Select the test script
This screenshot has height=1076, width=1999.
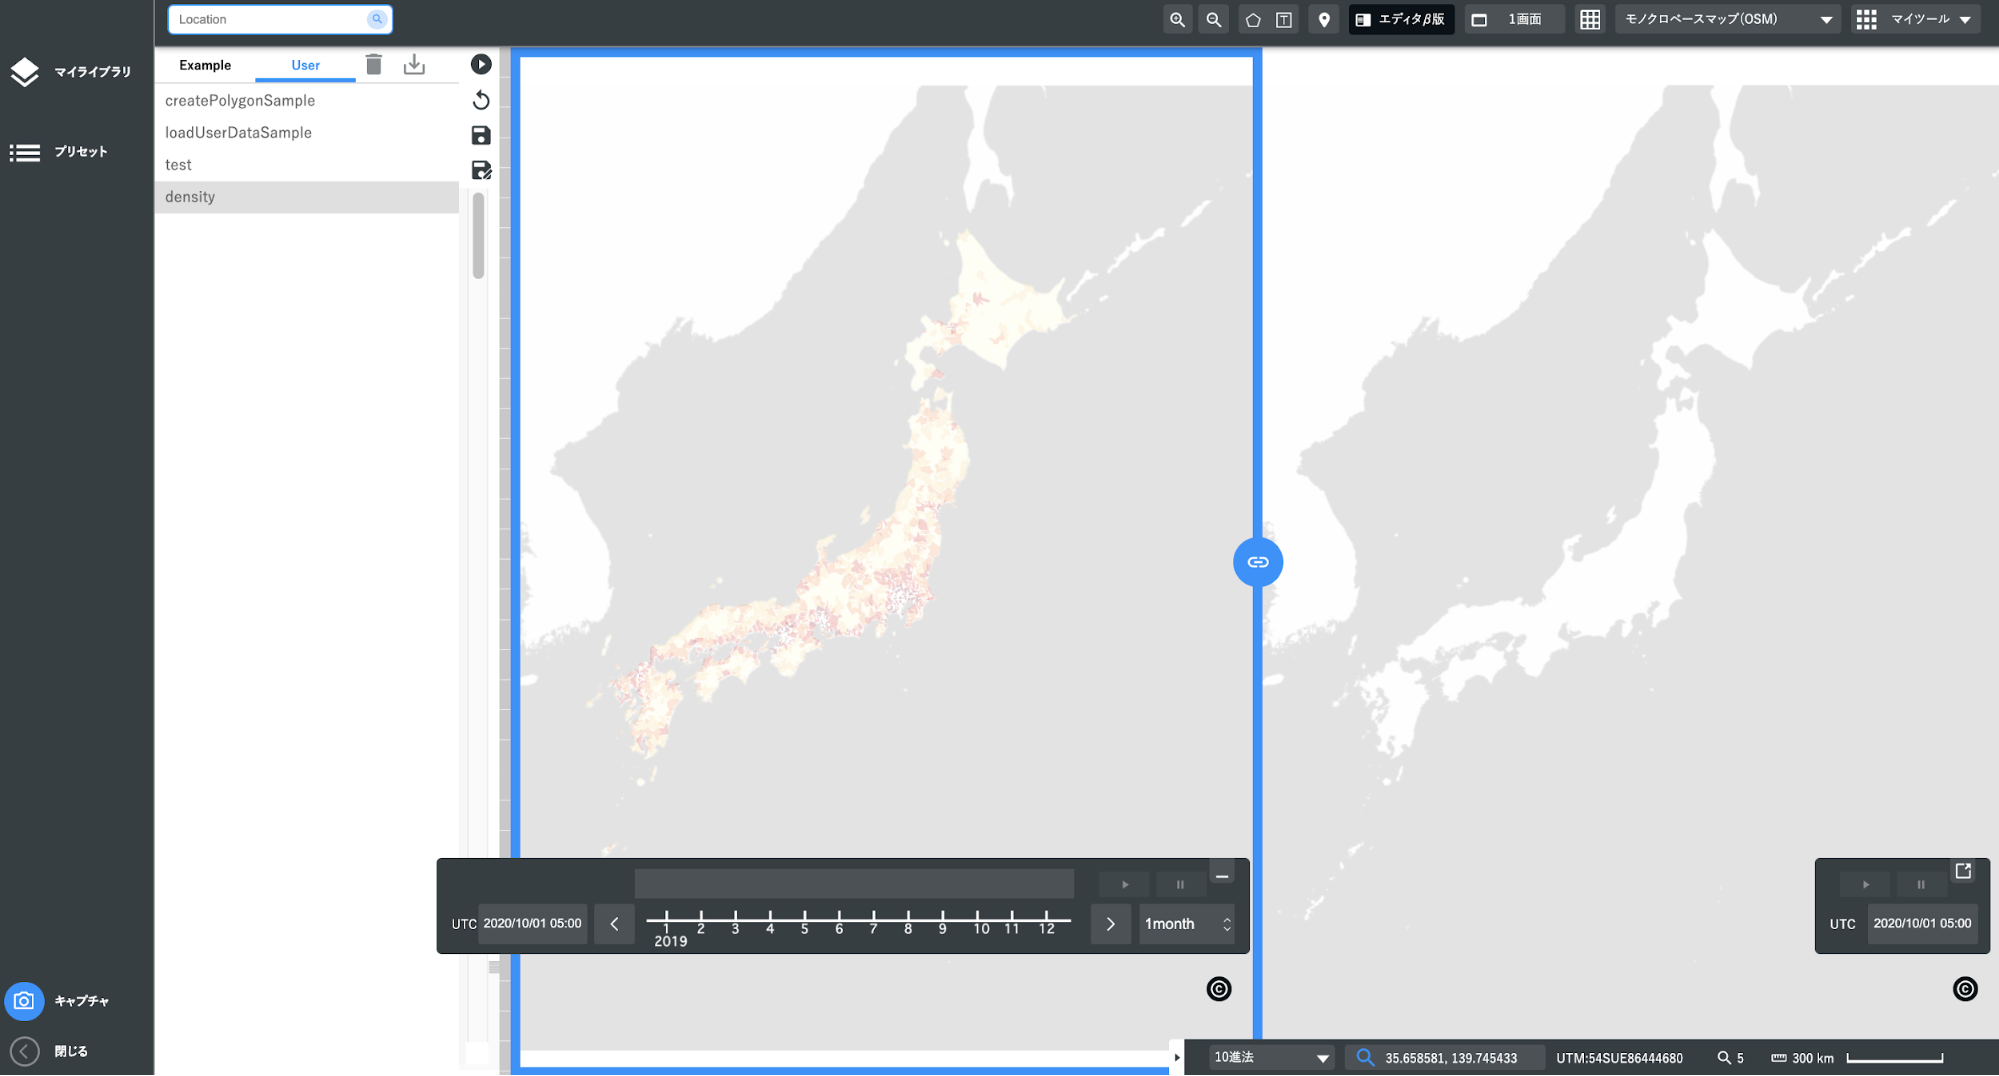pos(307,165)
